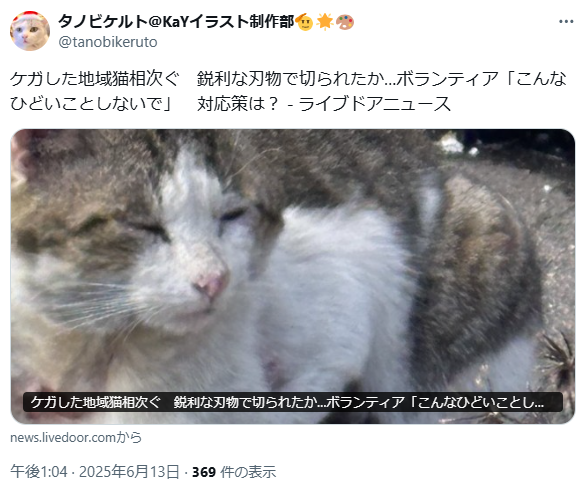Click the Santa hat on the avatar
This screenshot has height=490, width=584.
point(30,16)
